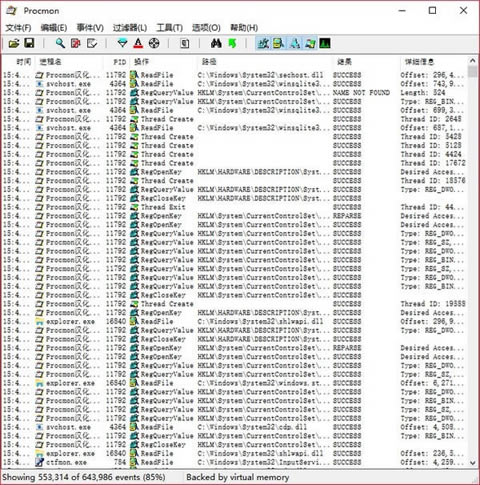Screen dimensions: 480x485
Task: Open the 过滤器(L) menu
Action: click(x=130, y=28)
